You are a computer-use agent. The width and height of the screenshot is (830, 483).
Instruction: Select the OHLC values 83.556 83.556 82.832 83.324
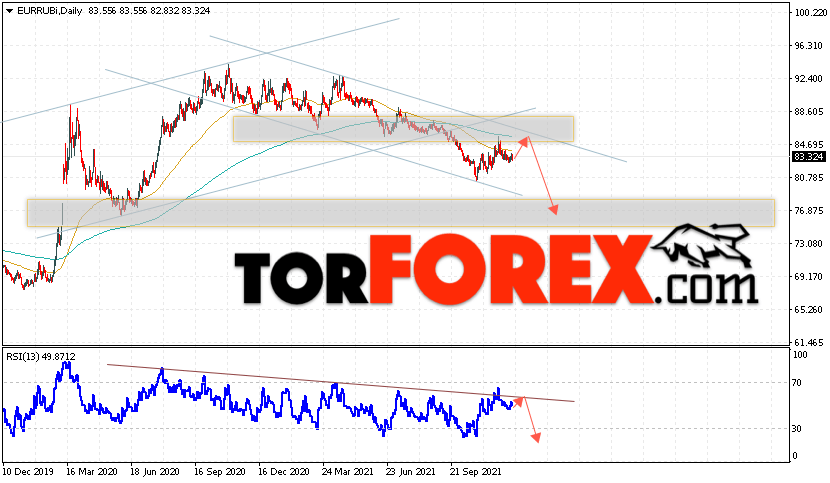click(149, 11)
